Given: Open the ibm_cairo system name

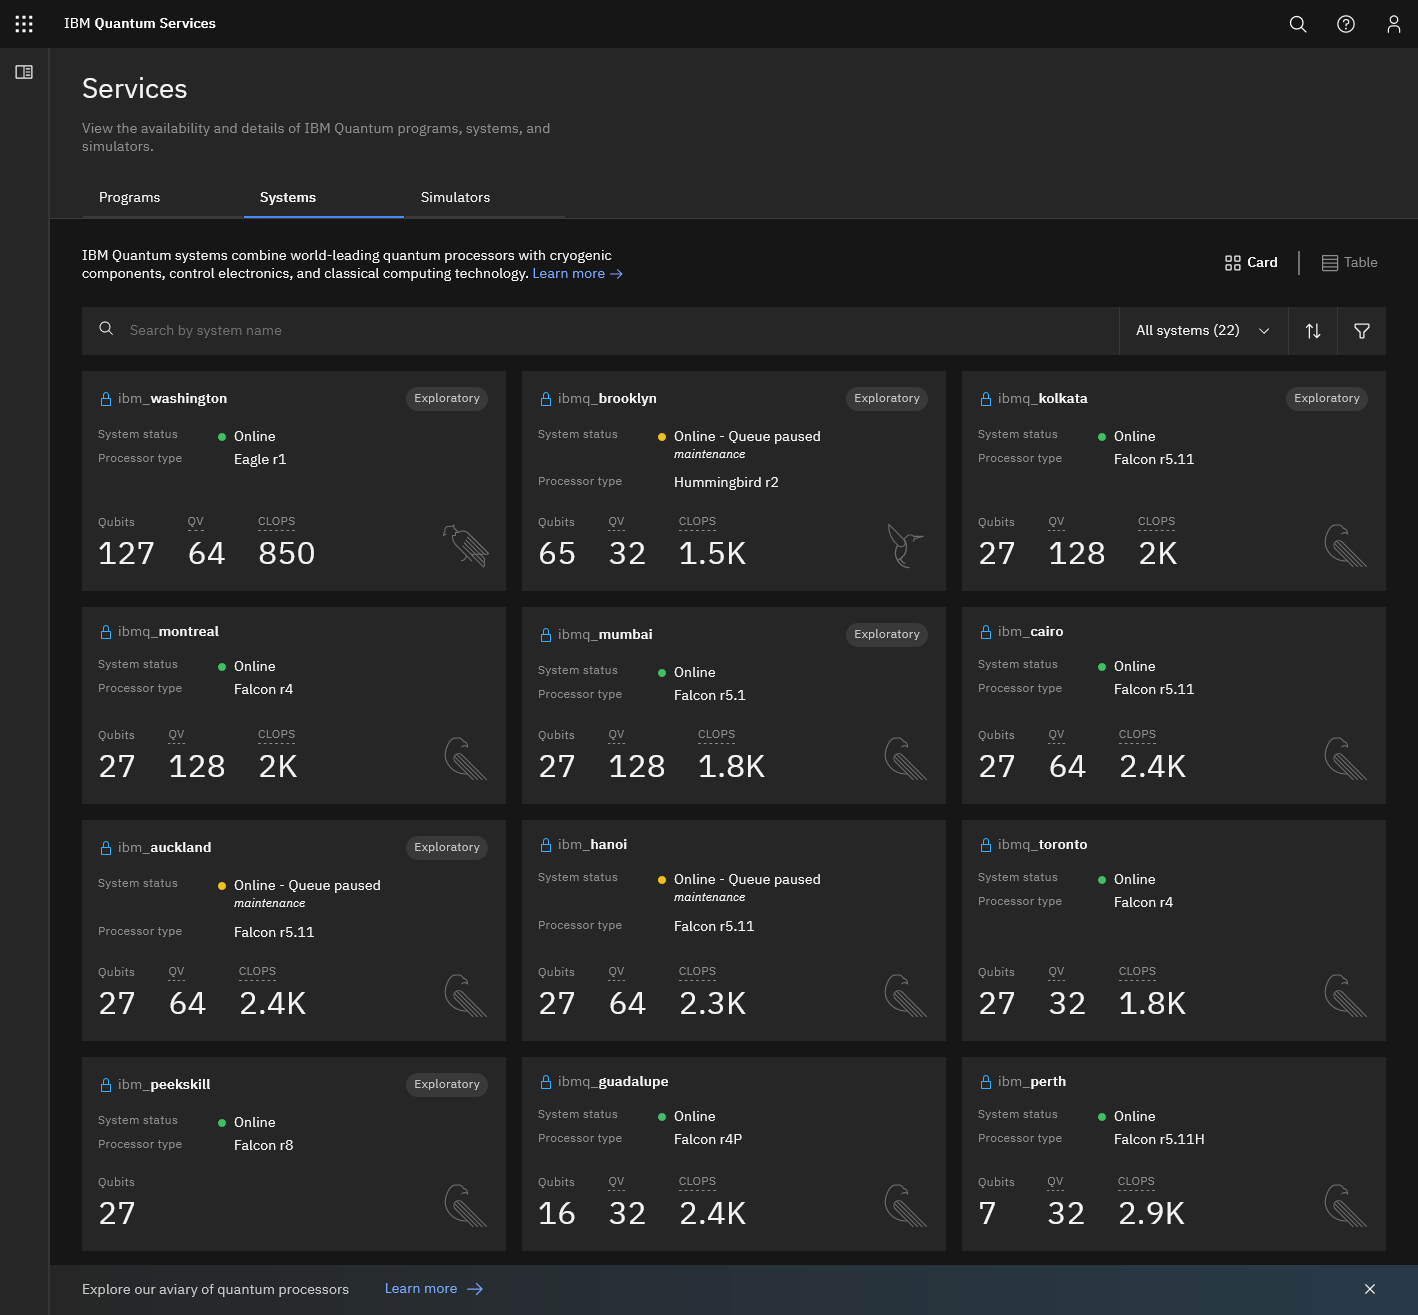Looking at the screenshot, I should pyautogui.click(x=1030, y=632).
